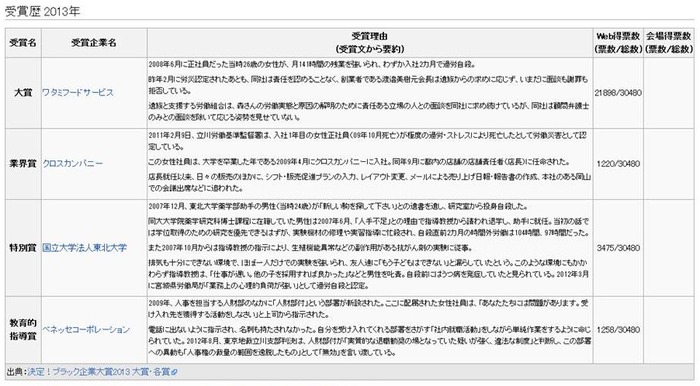
Task: Open the クロスカンパニー link
Action: [x=72, y=164]
